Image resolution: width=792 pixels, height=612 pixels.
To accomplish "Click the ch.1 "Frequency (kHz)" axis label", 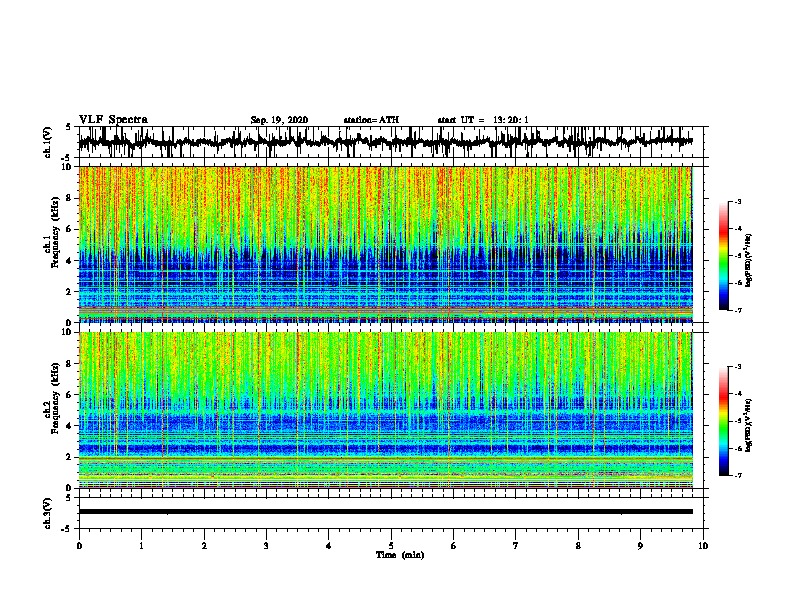I will click(56, 232).
